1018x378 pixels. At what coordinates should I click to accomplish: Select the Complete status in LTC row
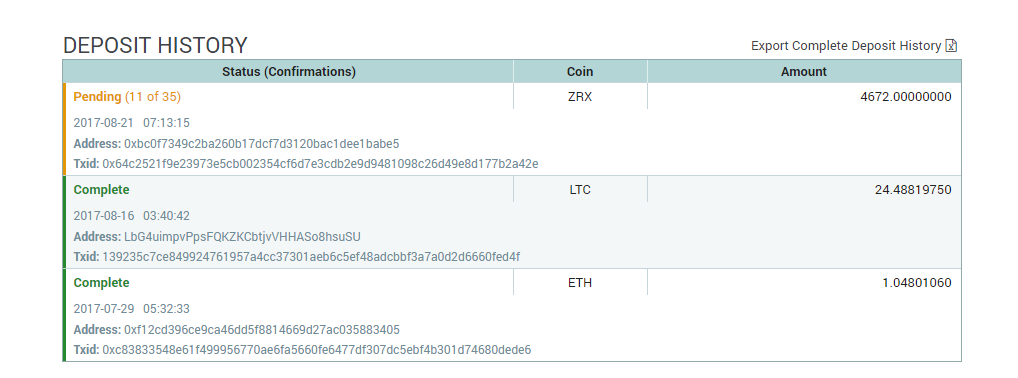pos(101,190)
